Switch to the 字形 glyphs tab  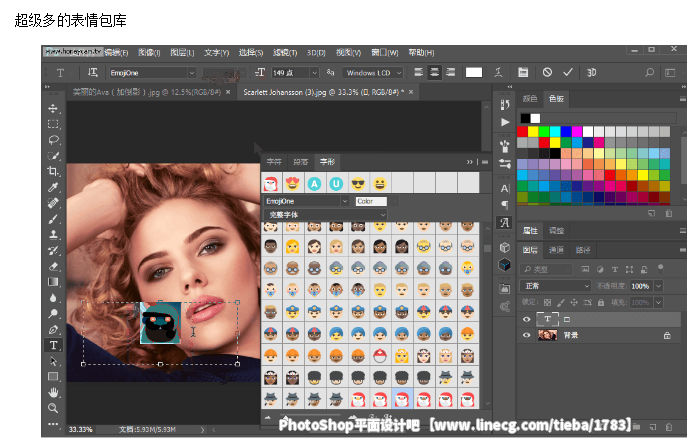327,162
